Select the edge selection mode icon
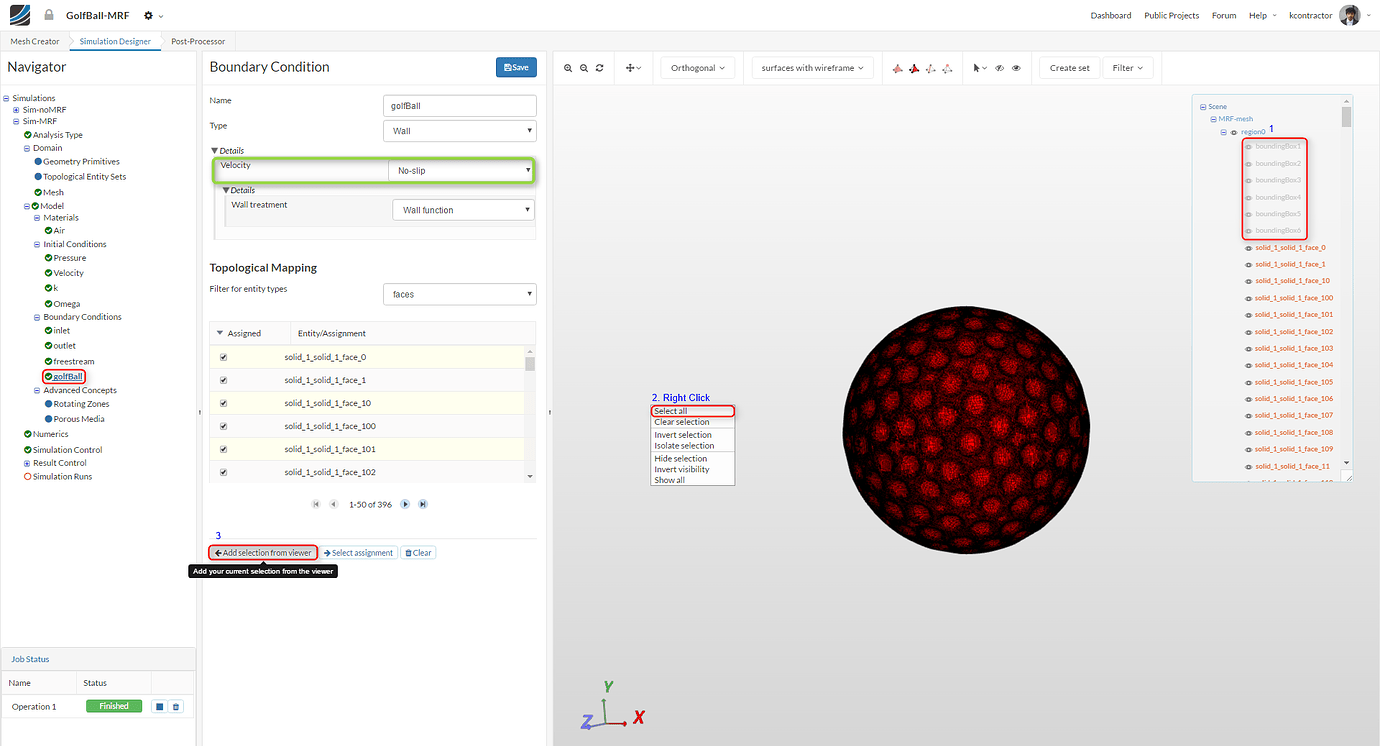 tap(931, 68)
